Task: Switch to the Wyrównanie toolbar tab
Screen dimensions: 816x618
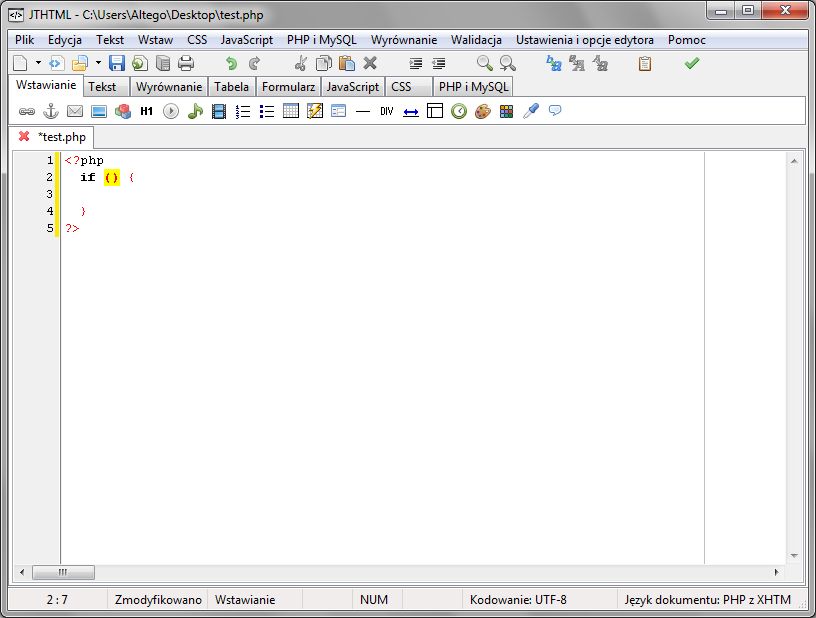Action: pyautogui.click(x=169, y=87)
